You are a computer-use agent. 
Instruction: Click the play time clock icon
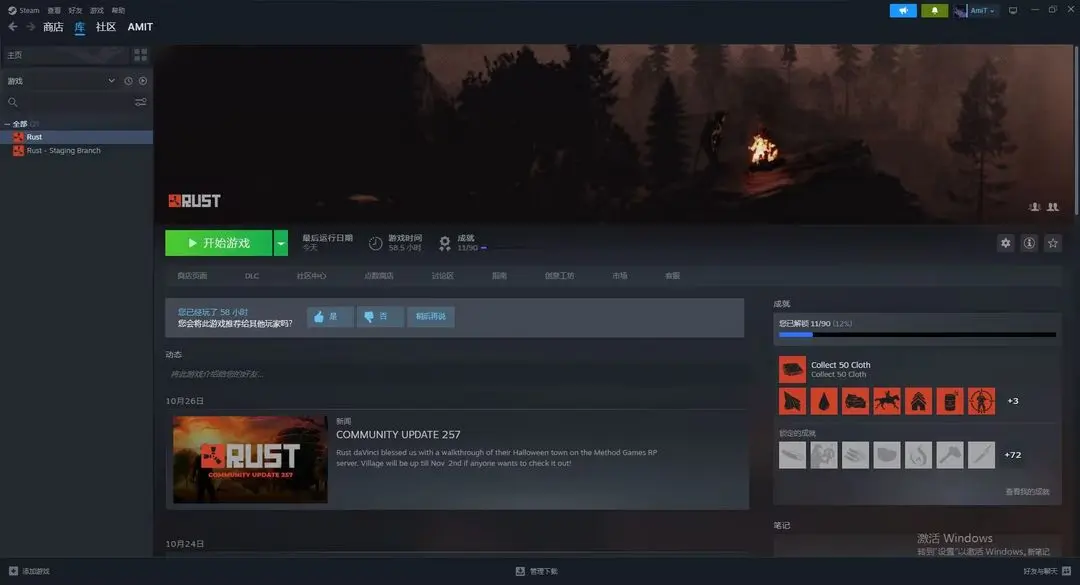click(375, 243)
